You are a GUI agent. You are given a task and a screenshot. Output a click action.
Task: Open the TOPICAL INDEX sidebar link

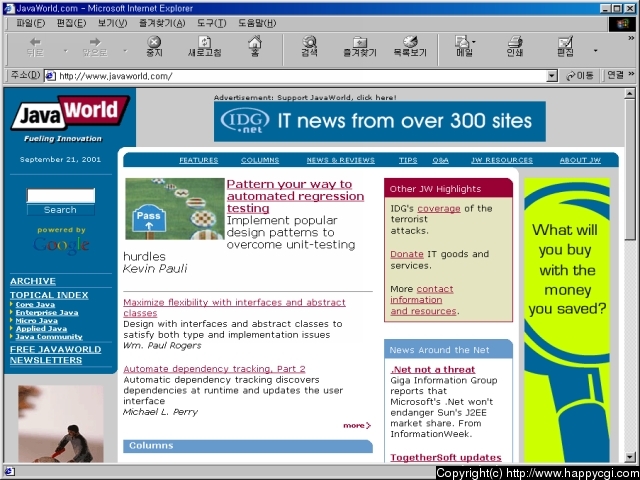(49, 295)
